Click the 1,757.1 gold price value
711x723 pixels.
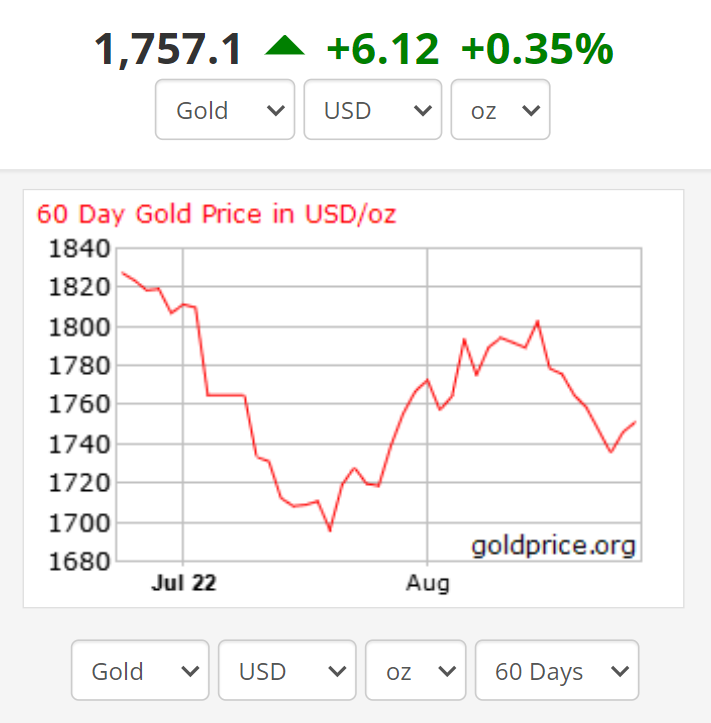tap(168, 49)
